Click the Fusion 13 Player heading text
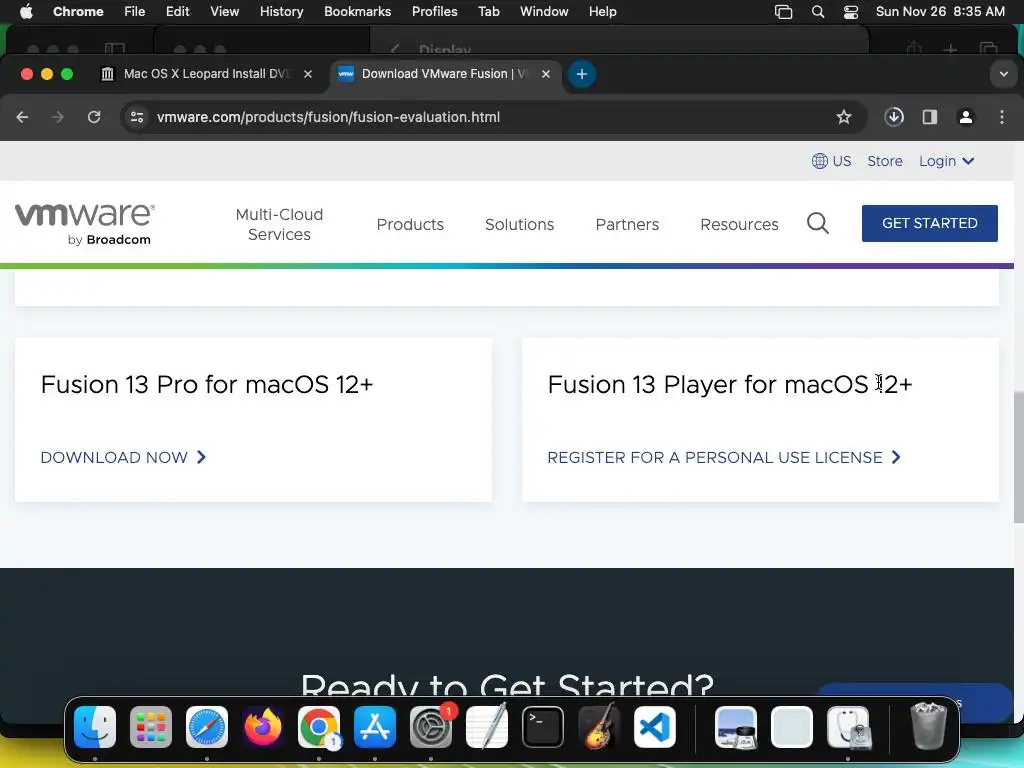1024x768 pixels. click(x=729, y=384)
